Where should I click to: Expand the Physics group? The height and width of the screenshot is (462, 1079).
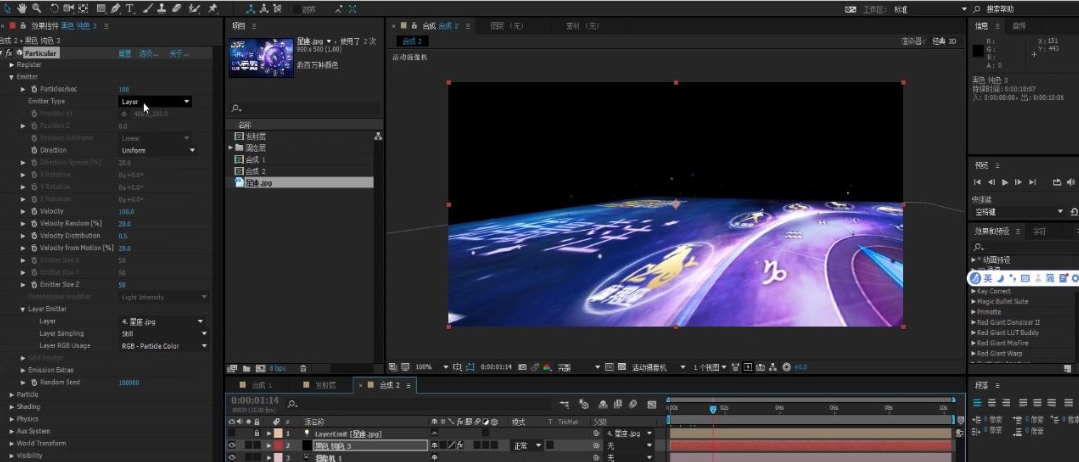coord(12,419)
